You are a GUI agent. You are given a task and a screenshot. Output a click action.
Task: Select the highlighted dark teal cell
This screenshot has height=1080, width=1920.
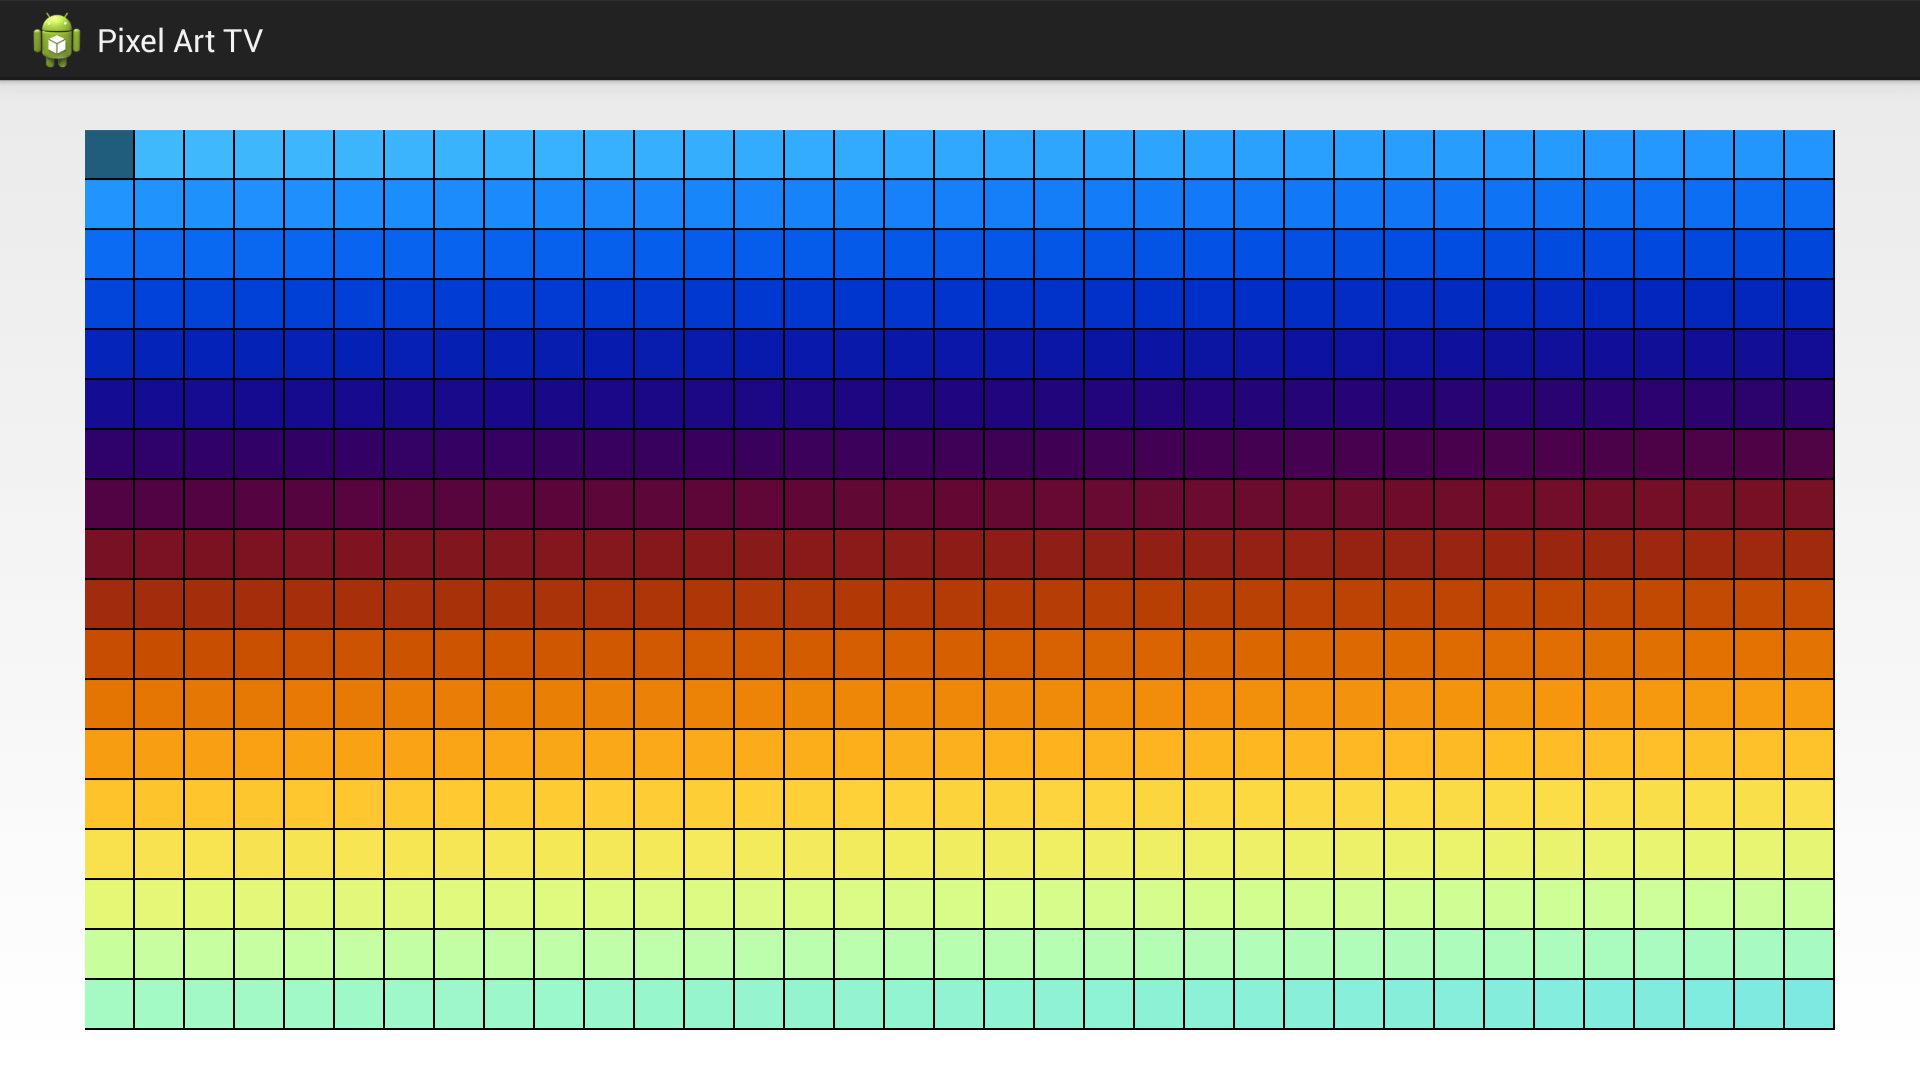tap(109, 155)
